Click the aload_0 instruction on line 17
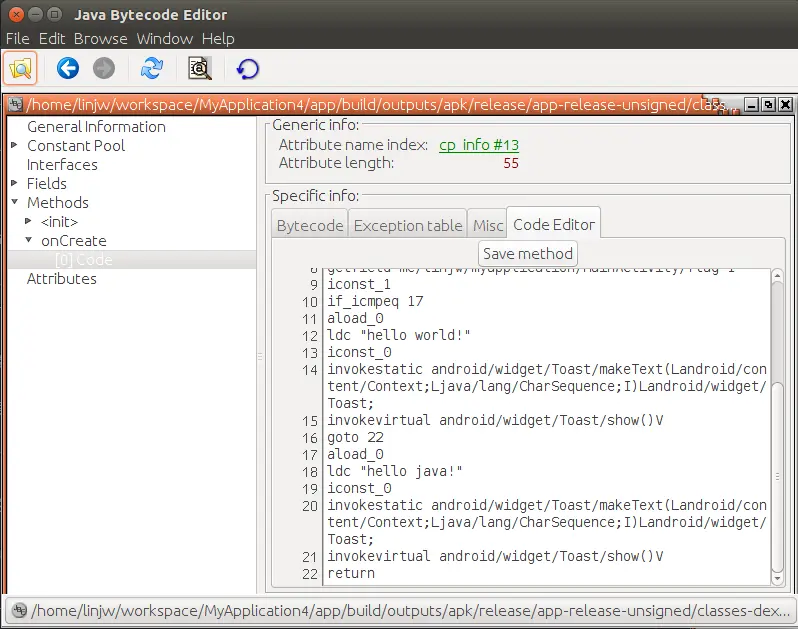Viewport: 798px width, 629px height. tap(355, 454)
